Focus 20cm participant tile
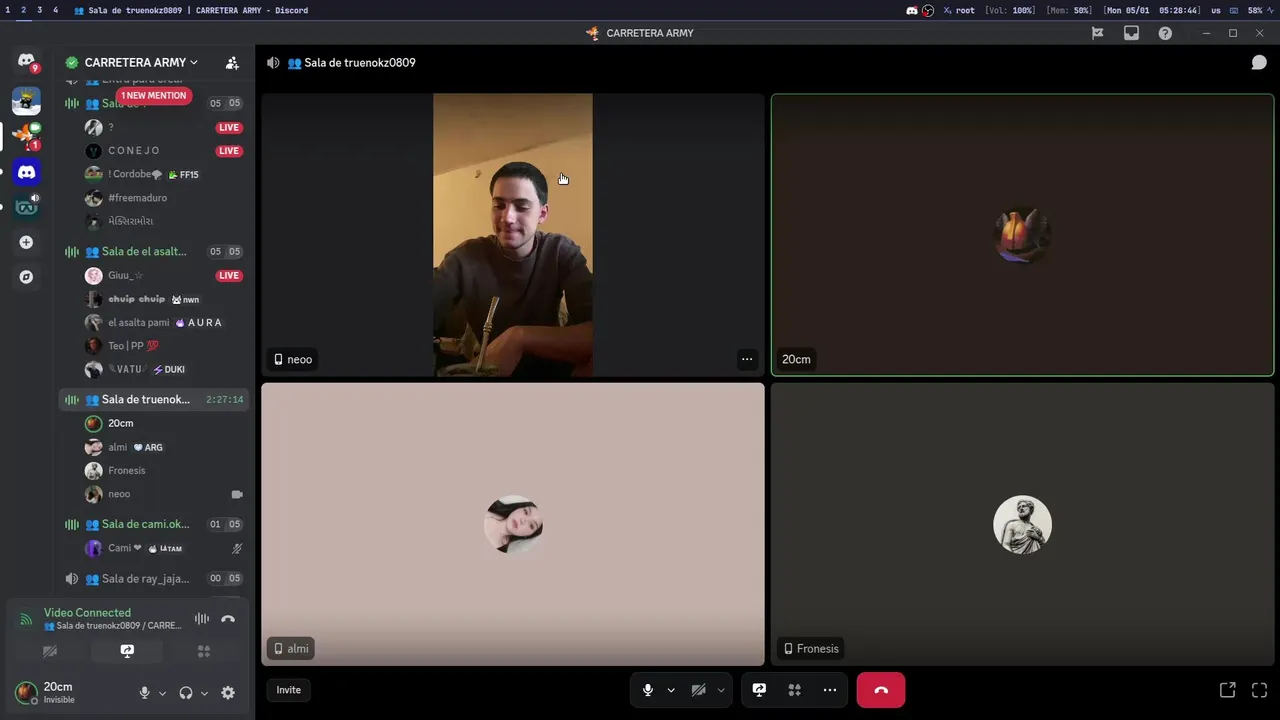The height and width of the screenshot is (720, 1280). [x=1022, y=235]
